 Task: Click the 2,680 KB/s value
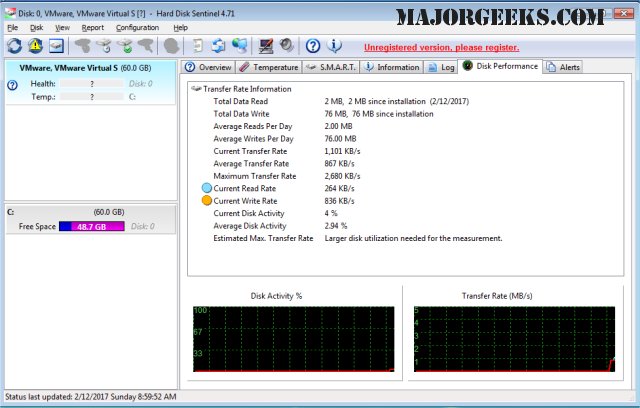(342, 176)
